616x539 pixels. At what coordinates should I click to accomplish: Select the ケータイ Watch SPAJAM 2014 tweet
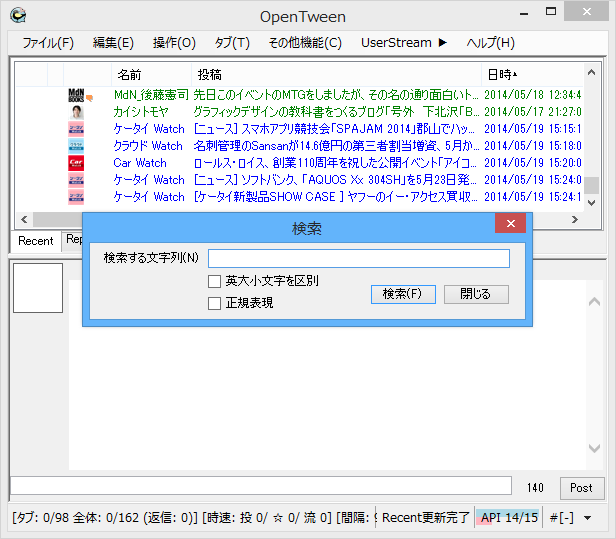pyautogui.click(x=299, y=129)
